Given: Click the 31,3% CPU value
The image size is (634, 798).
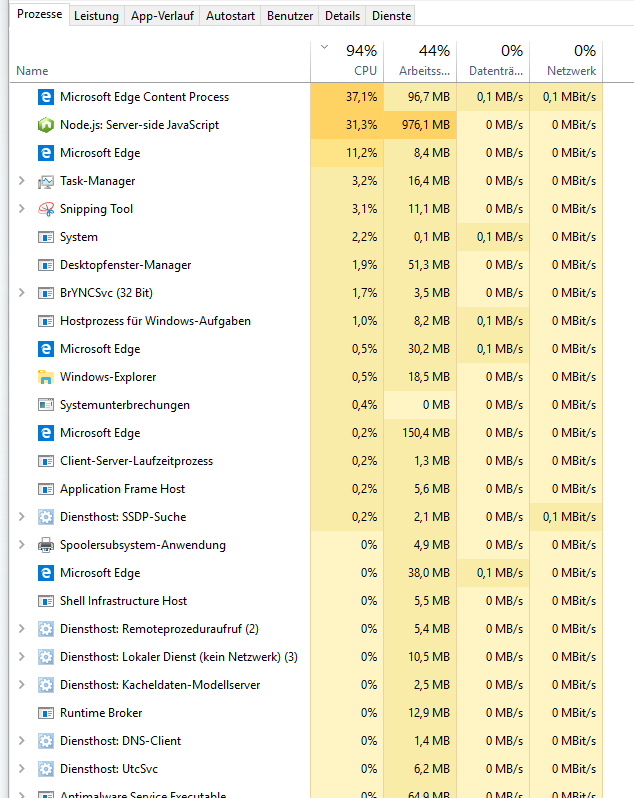Looking at the screenshot, I should click(361, 125).
